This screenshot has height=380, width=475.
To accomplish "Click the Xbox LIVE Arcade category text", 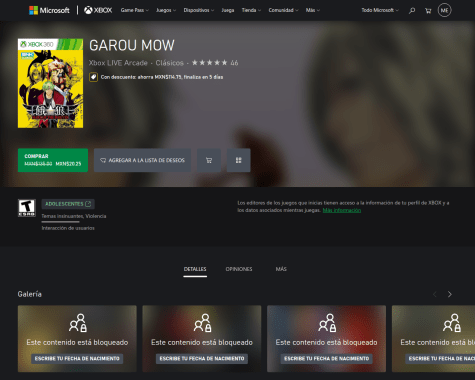I will 118,63.
